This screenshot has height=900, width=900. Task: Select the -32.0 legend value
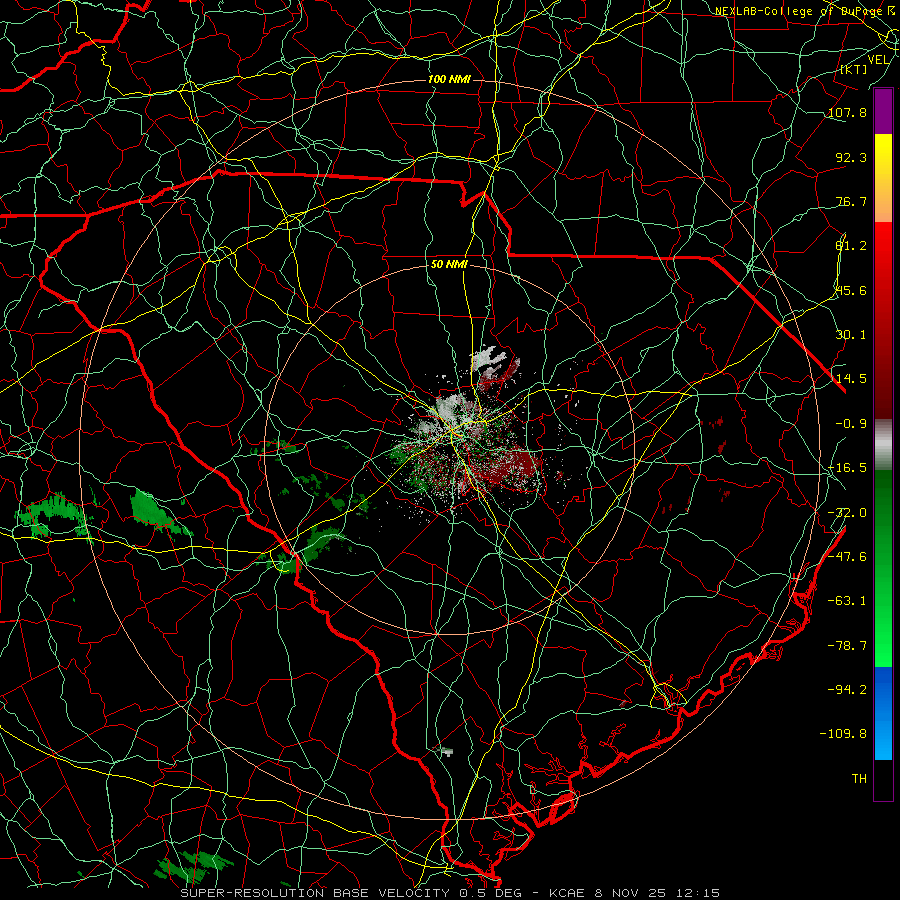coord(847,513)
